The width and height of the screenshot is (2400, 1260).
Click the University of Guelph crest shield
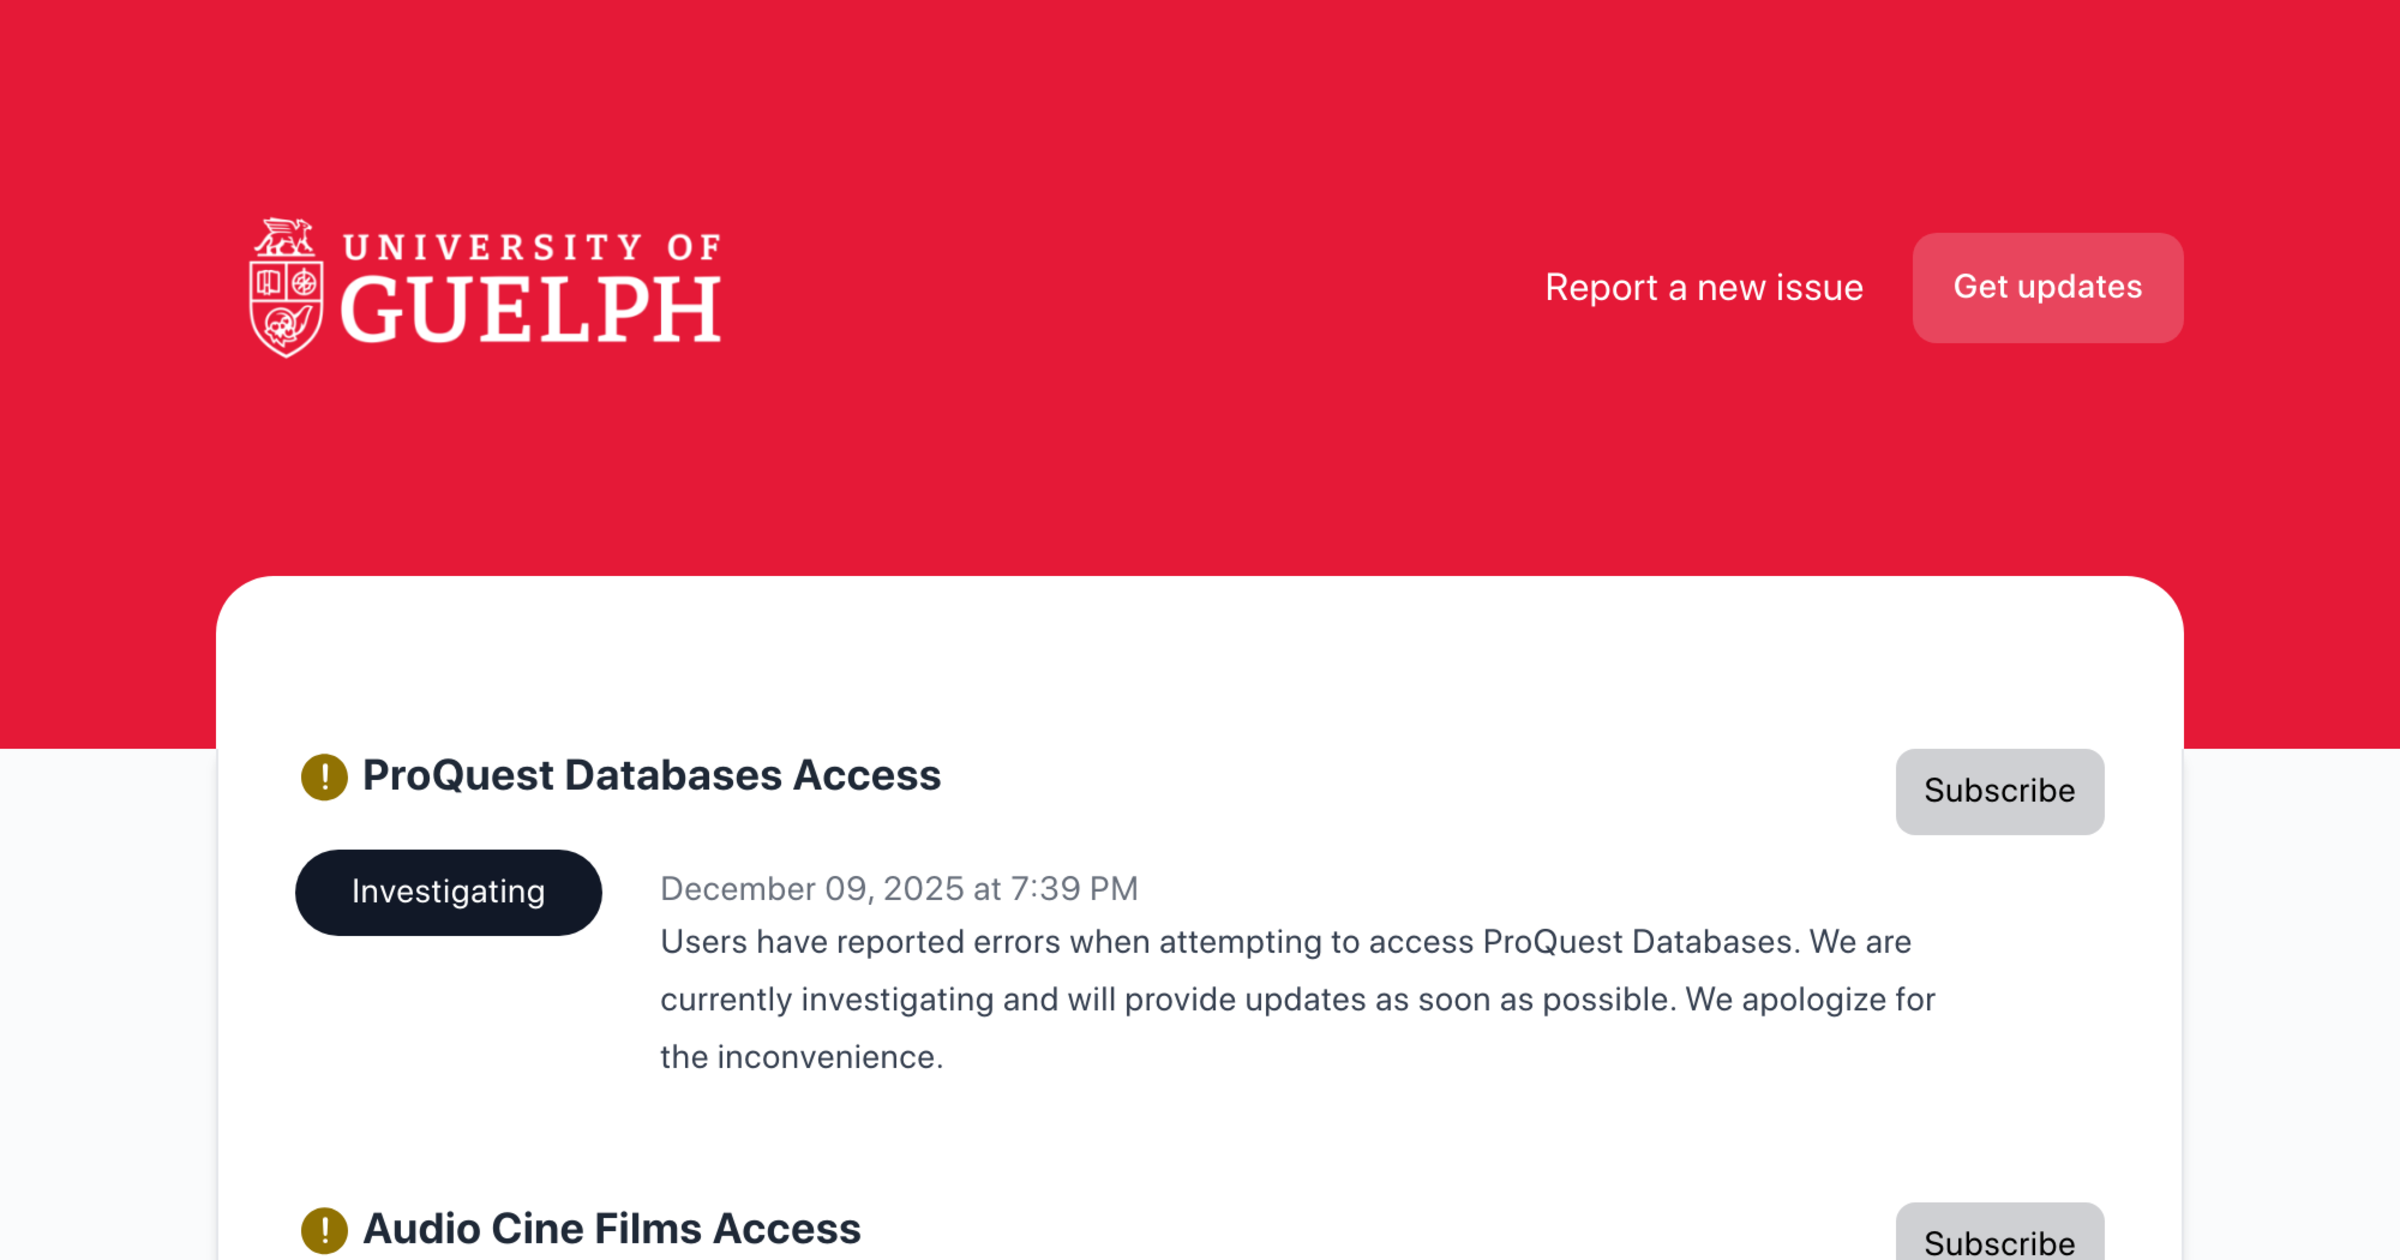pyautogui.click(x=286, y=308)
